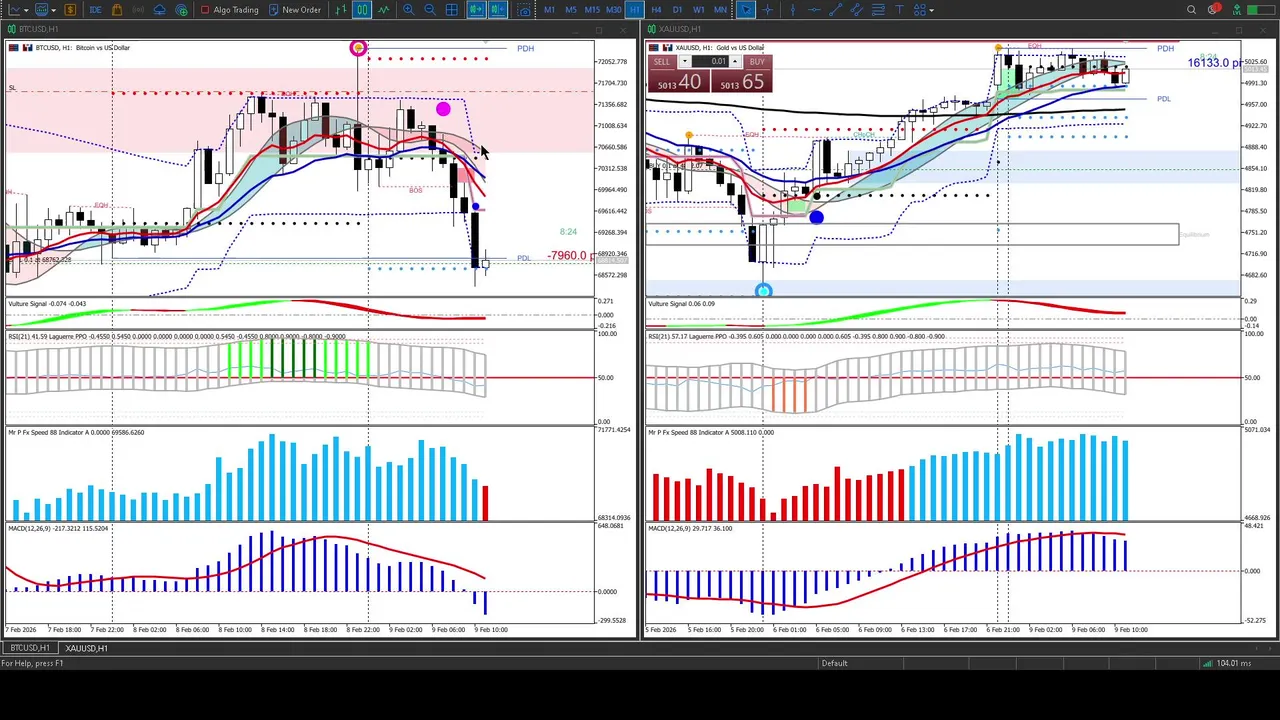The image size is (1280, 720).
Task: Switch to BTCUSD,H1 bottom tab
Action: (x=29, y=648)
